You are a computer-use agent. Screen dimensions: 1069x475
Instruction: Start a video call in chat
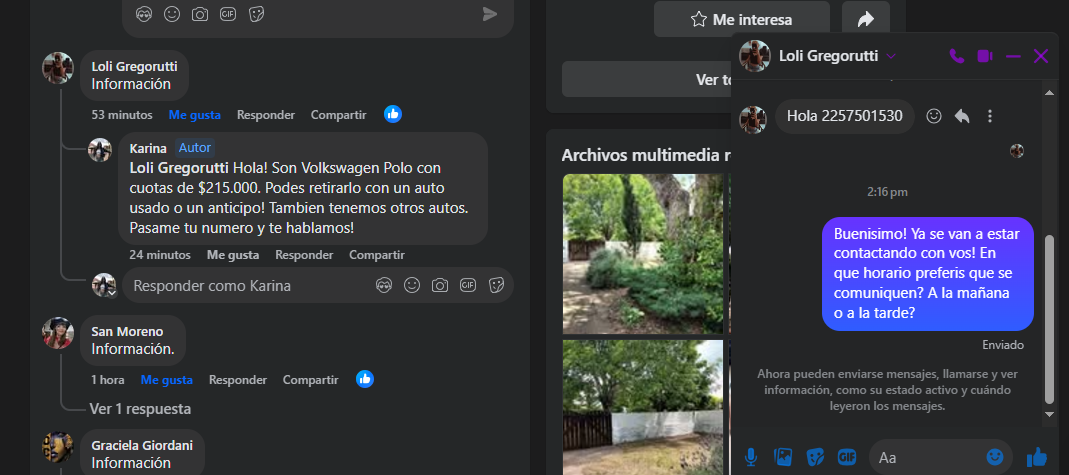(x=984, y=56)
